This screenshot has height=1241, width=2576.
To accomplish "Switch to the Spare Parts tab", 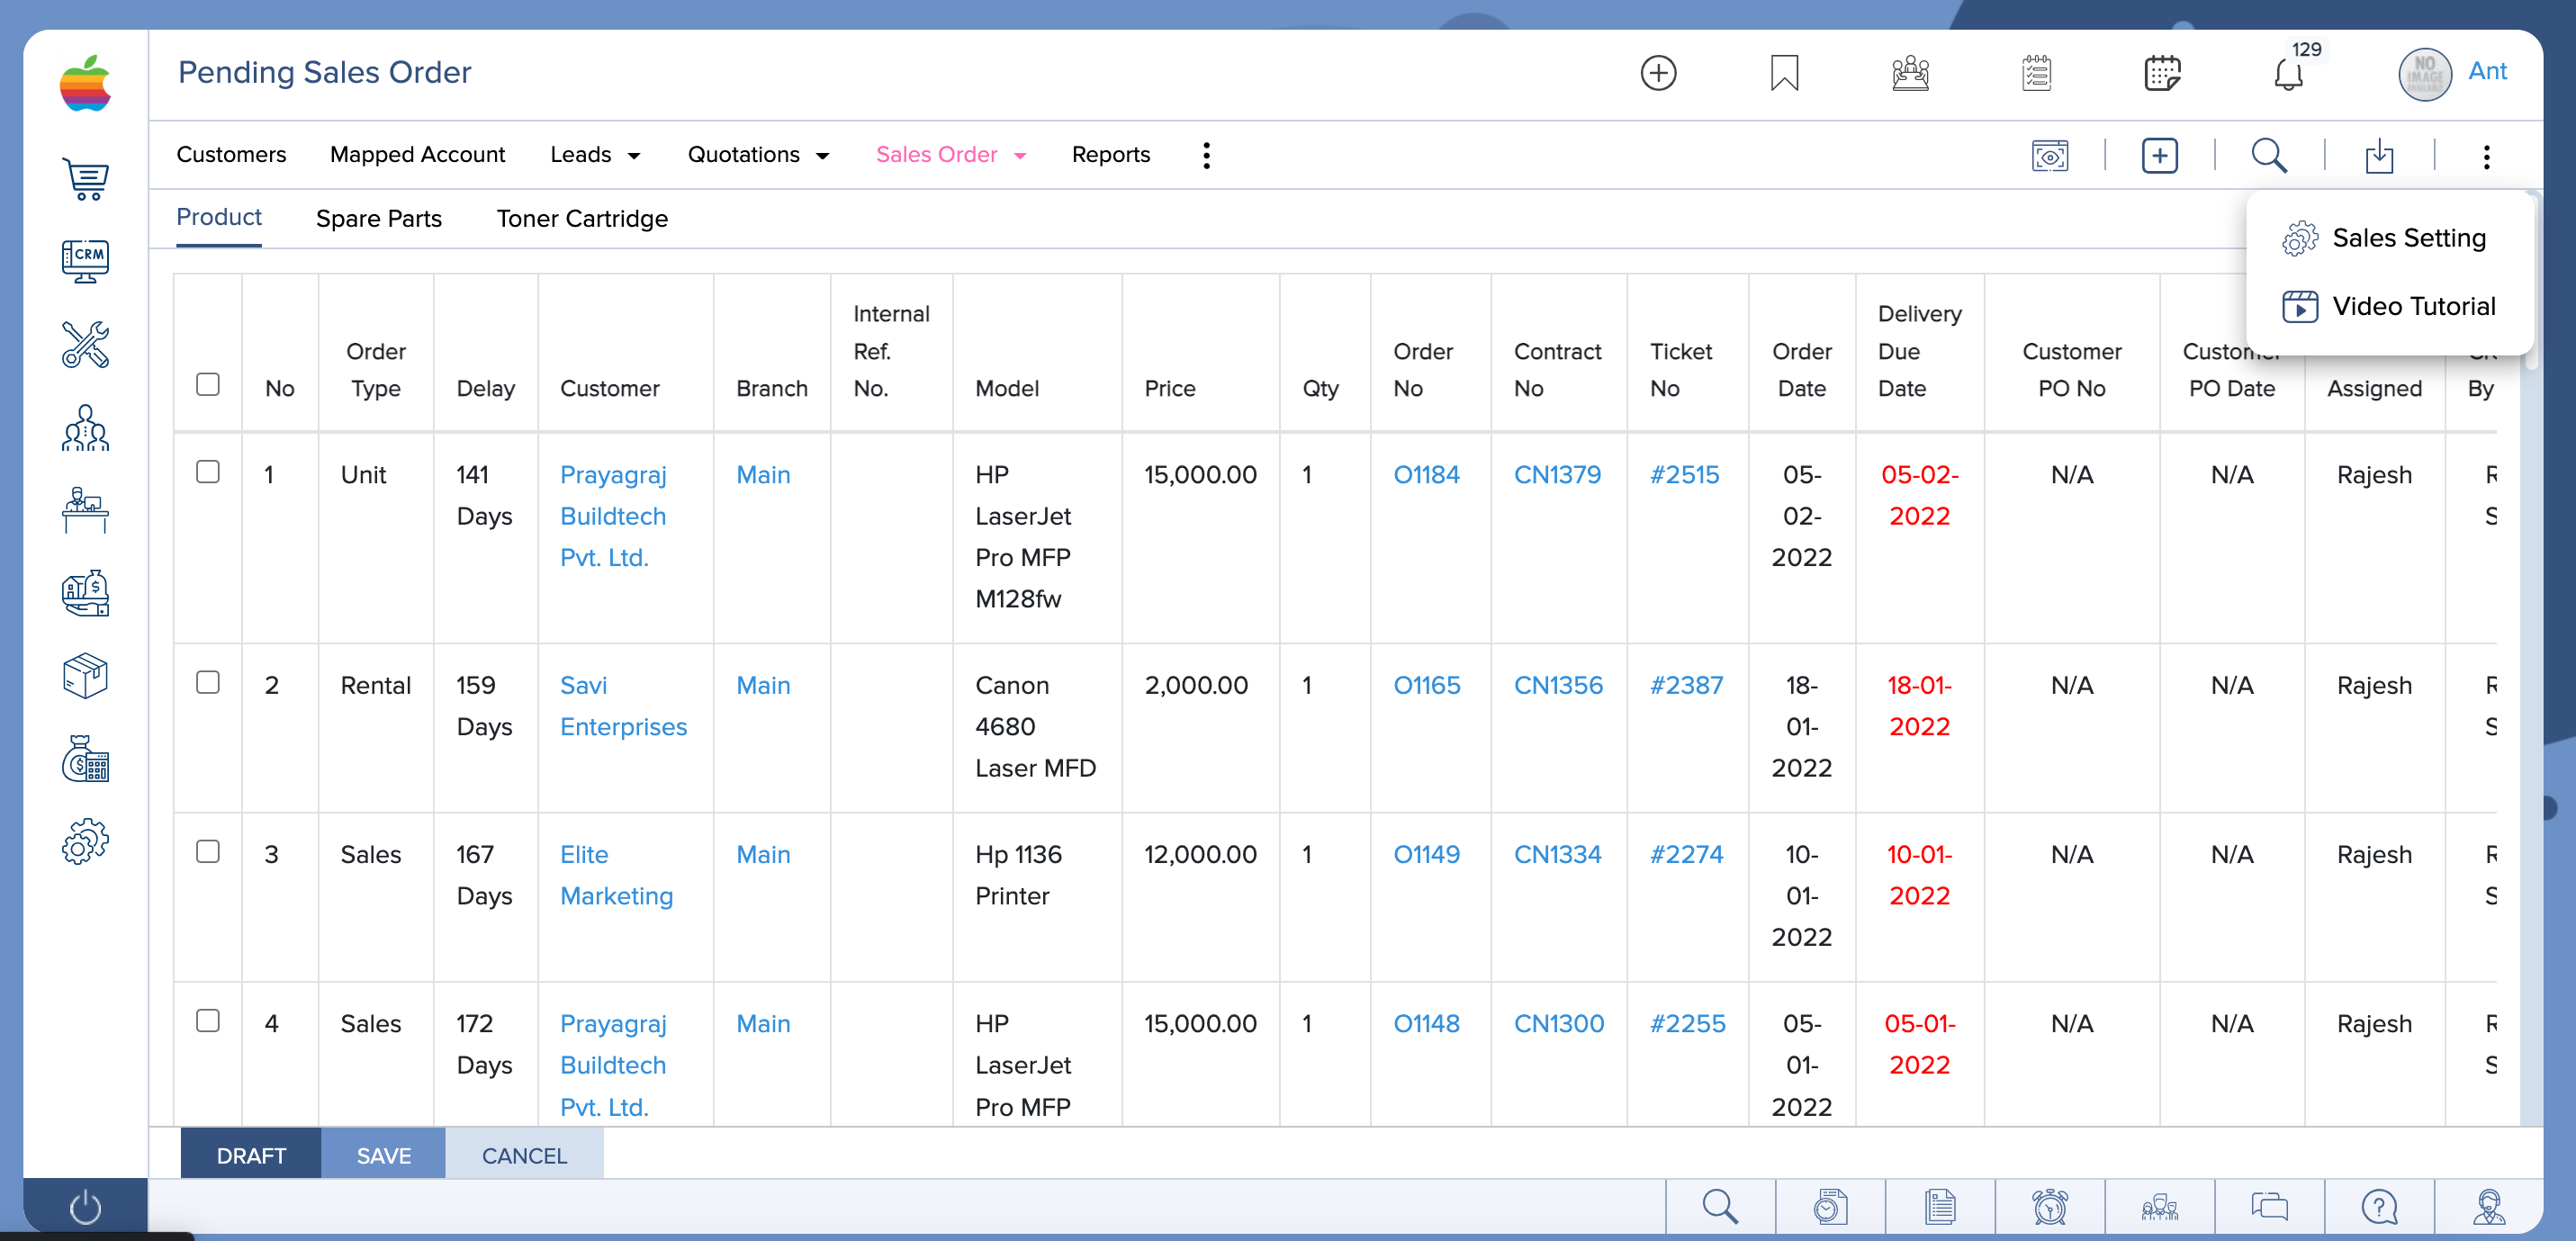I will click(x=379, y=219).
